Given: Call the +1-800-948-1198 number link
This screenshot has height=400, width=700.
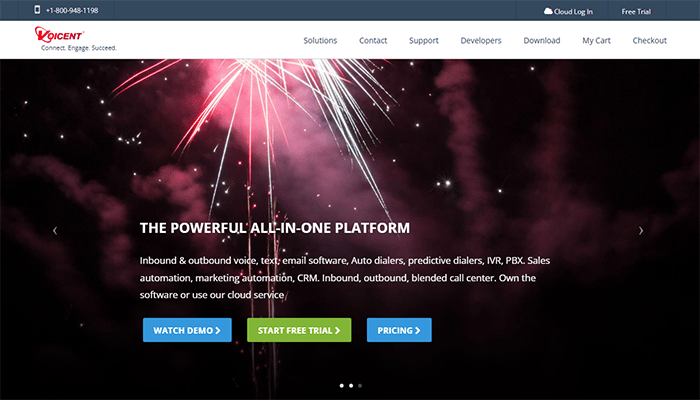Looking at the screenshot, I should 72,10.
